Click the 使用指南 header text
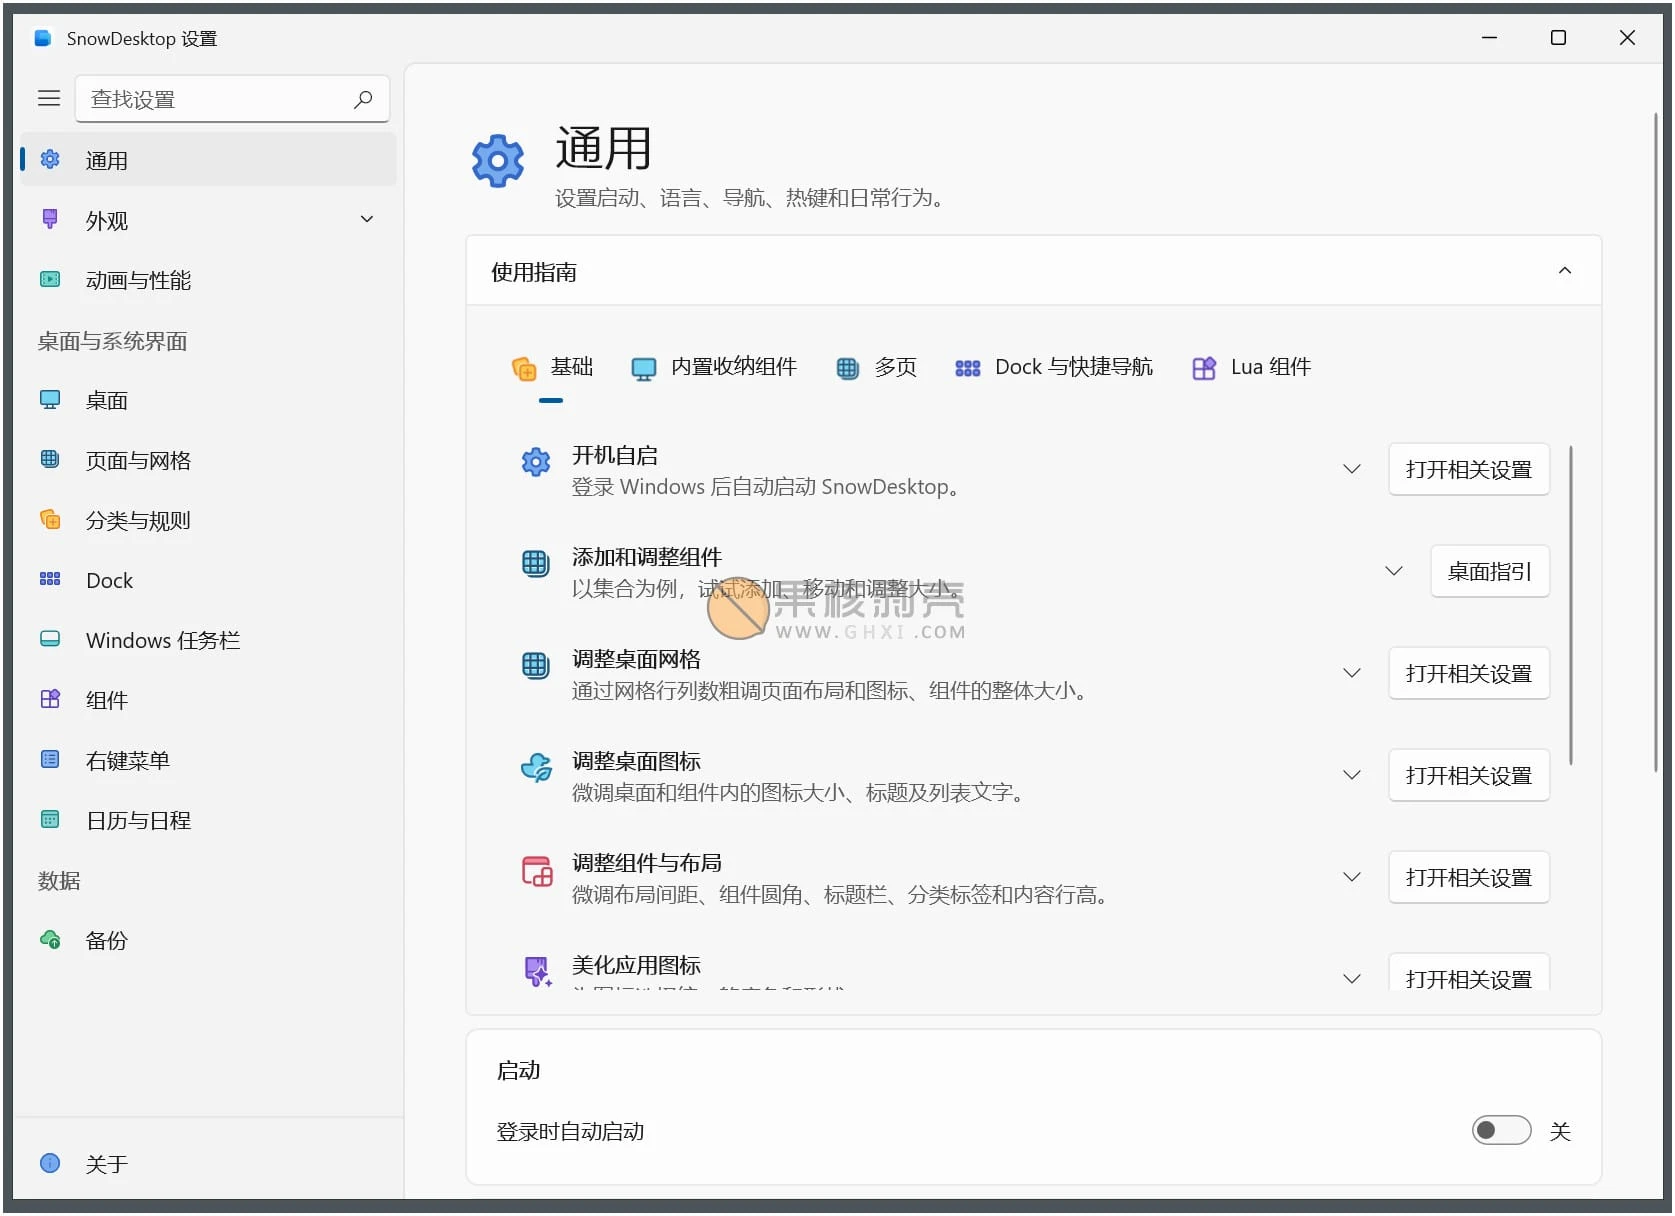1675x1216 pixels. (534, 272)
